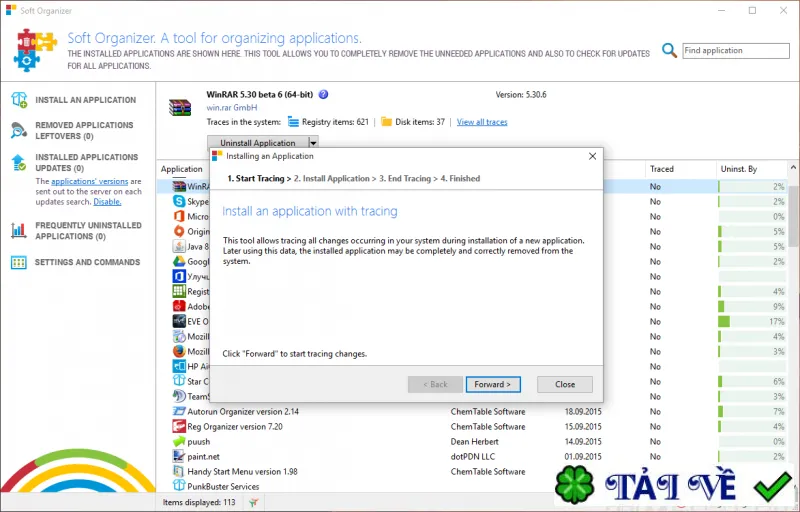Viewport: 800px width, 512px height.
Task: Click the Disable link for updates
Action: pos(107,201)
